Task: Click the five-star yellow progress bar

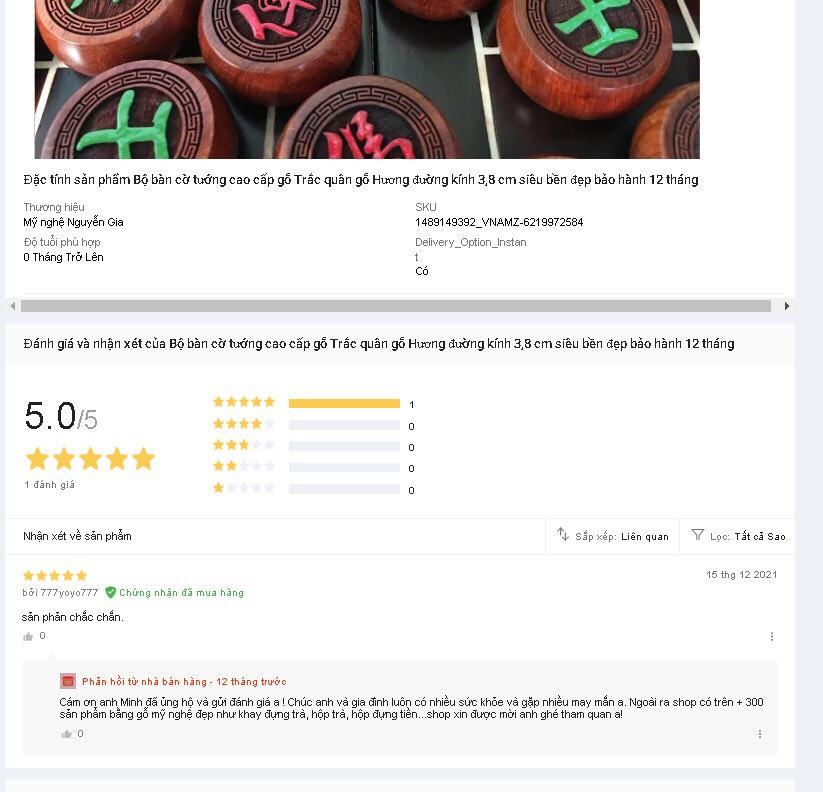Action: (x=344, y=403)
